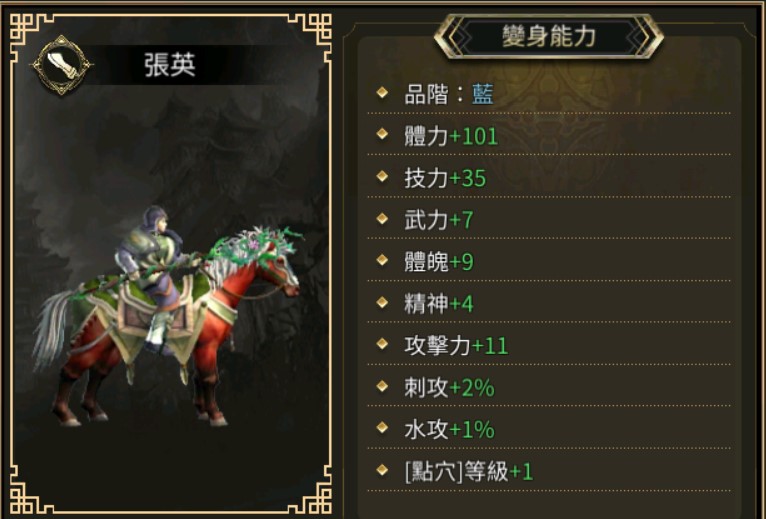Click the diamond bullet beside 體力+101
The width and height of the screenshot is (766, 519).
[x=383, y=134]
